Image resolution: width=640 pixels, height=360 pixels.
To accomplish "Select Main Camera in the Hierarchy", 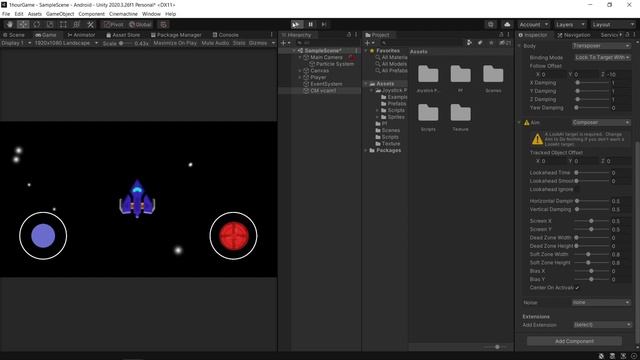I will [x=326, y=58].
